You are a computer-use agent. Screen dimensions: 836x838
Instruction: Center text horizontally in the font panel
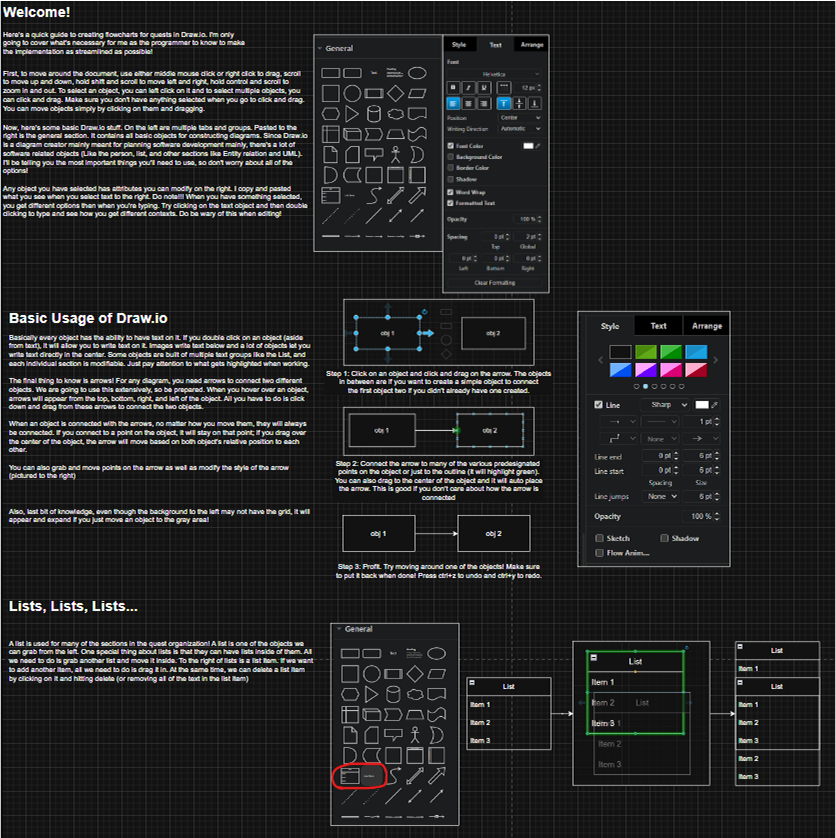point(468,103)
